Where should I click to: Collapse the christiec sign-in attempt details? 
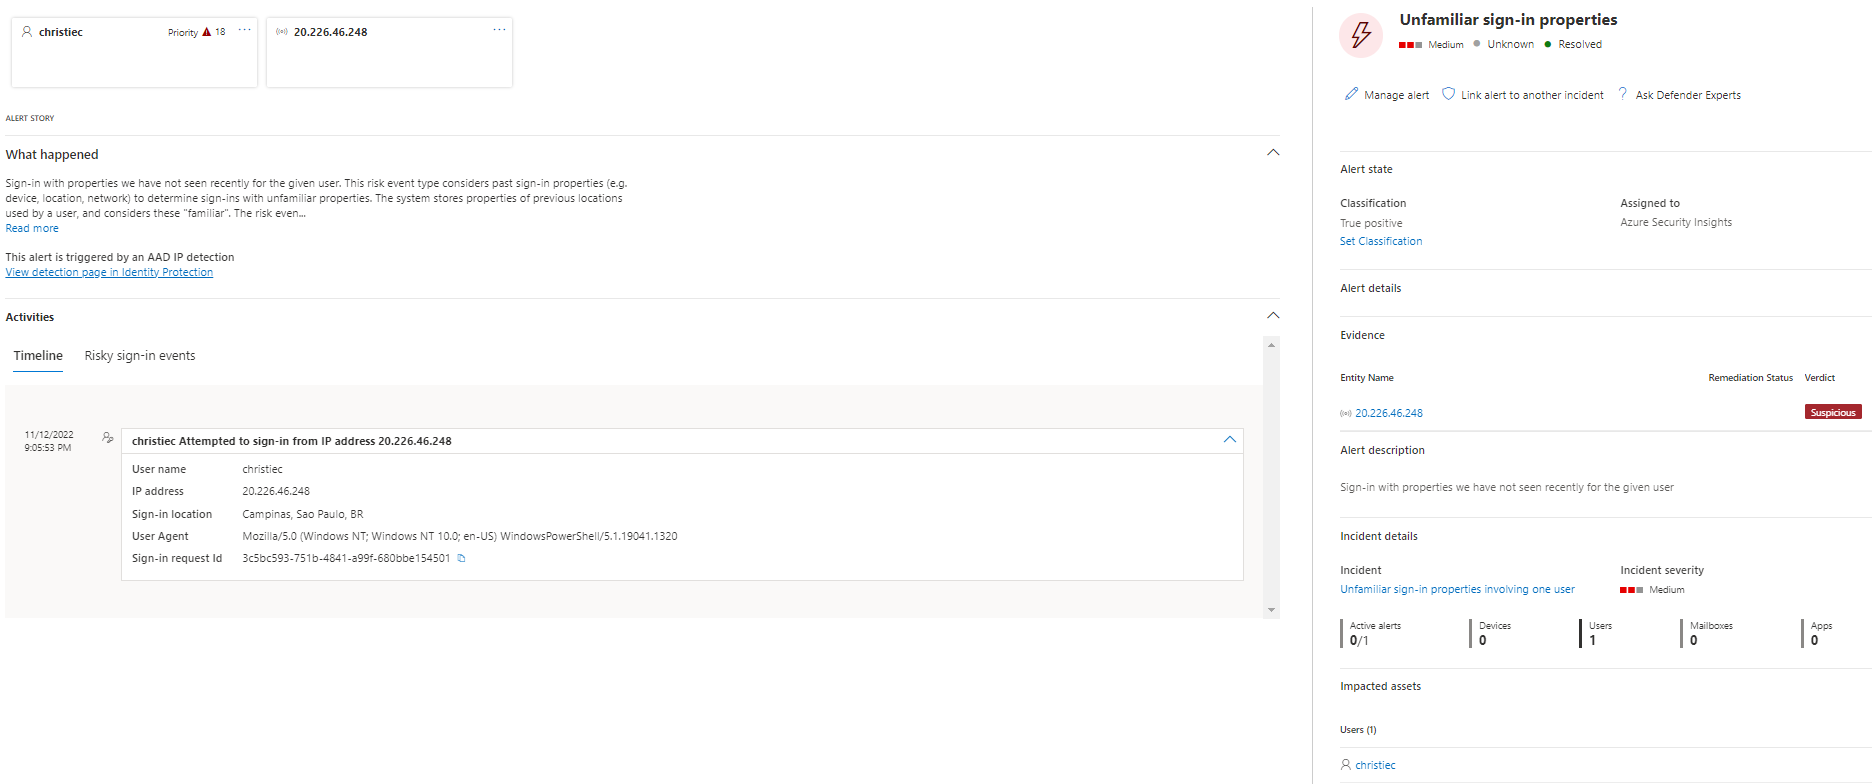tap(1229, 440)
